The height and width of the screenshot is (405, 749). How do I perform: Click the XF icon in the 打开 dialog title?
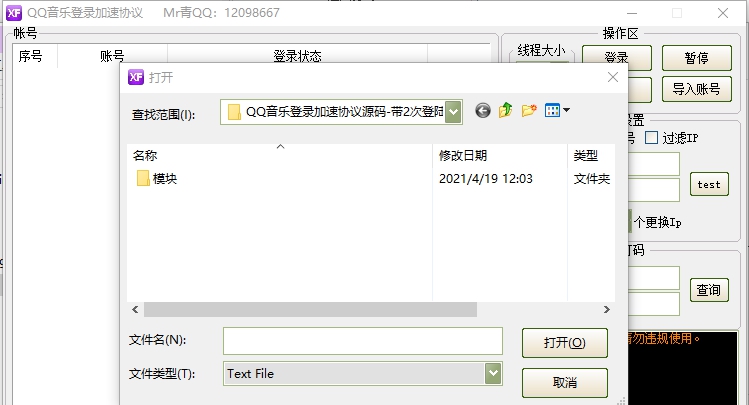pos(136,77)
